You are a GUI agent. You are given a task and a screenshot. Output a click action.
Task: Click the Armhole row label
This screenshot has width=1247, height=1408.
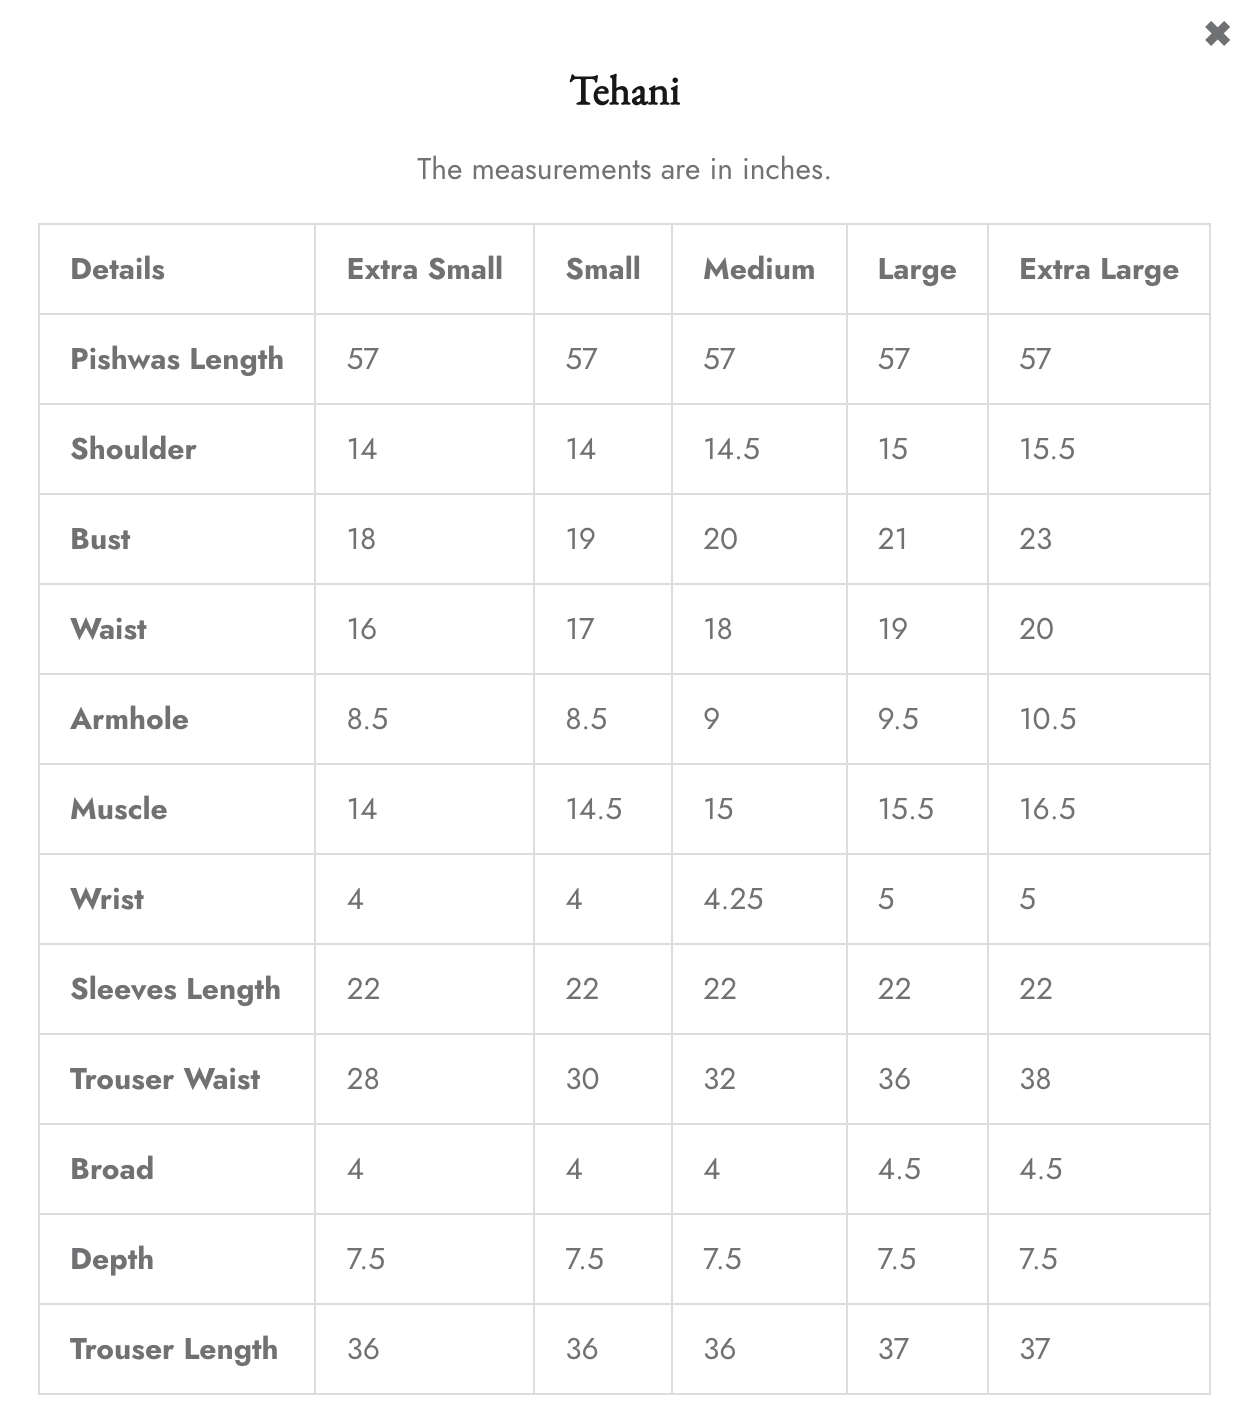129,719
